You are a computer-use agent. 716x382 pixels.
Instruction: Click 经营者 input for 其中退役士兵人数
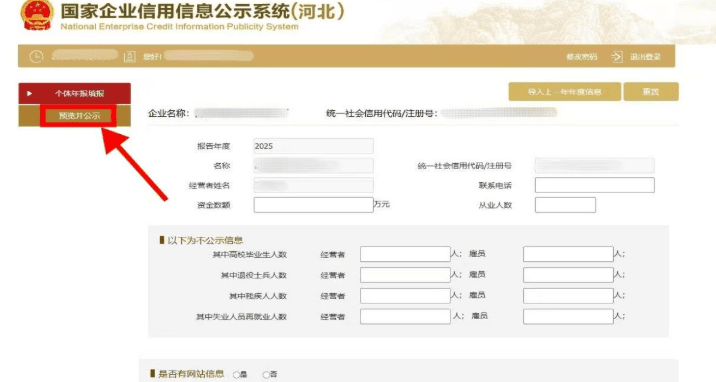(405, 275)
